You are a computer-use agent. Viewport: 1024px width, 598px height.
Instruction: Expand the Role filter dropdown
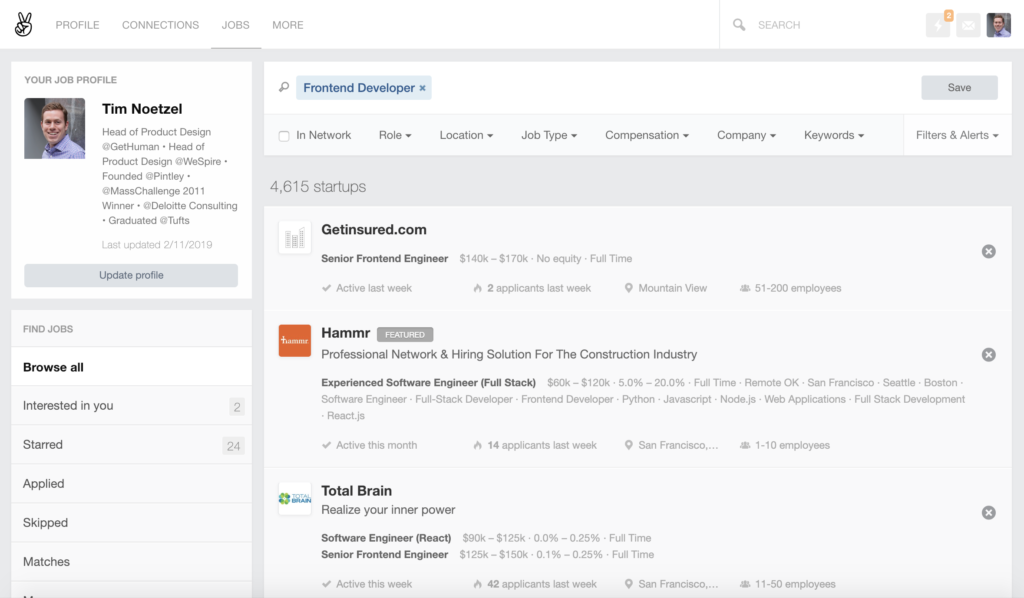coord(395,135)
